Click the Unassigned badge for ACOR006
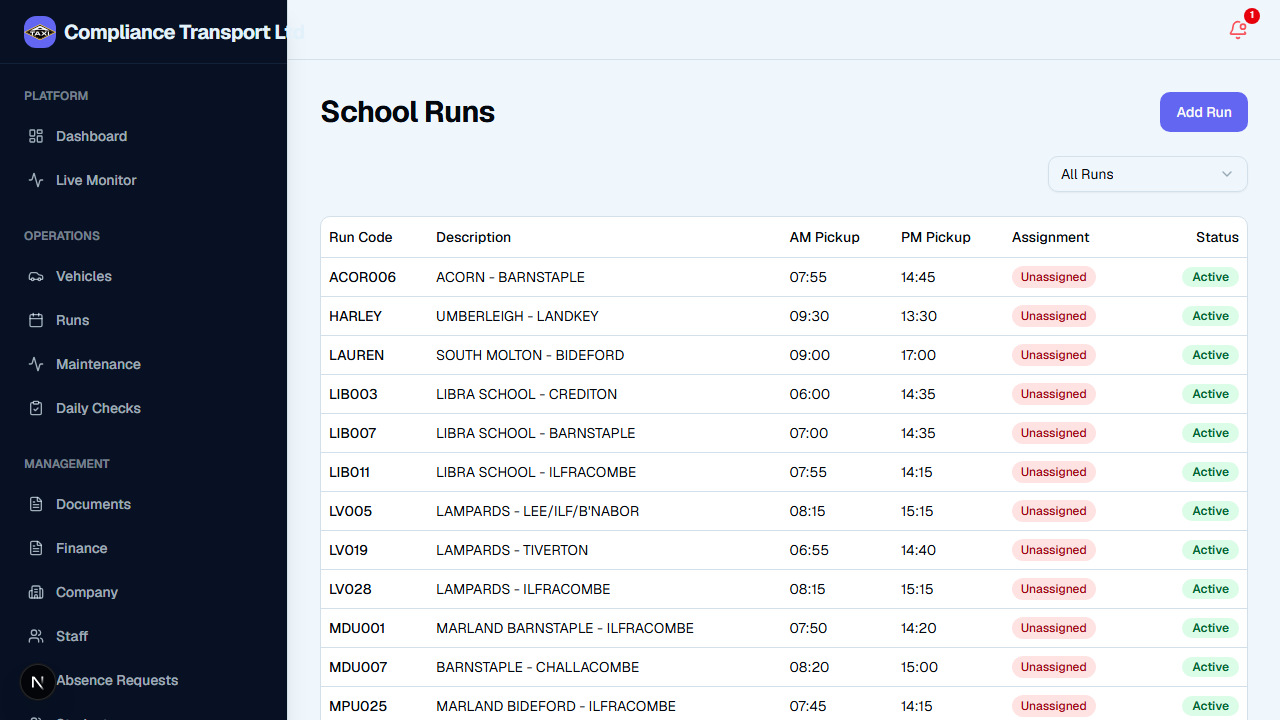The width and height of the screenshot is (1280, 720). [x=1054, y=277]
